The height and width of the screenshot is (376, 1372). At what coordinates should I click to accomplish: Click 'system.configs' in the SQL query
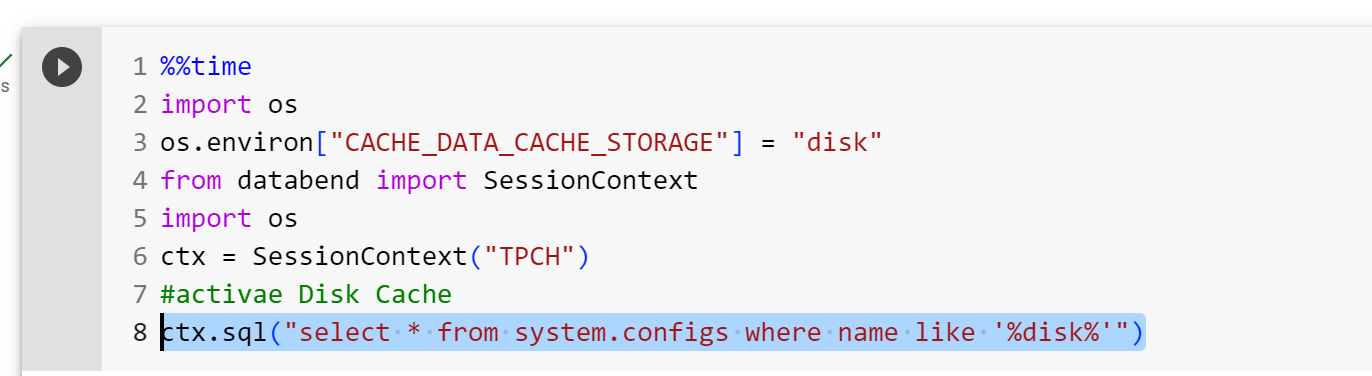tap(629, 332)
